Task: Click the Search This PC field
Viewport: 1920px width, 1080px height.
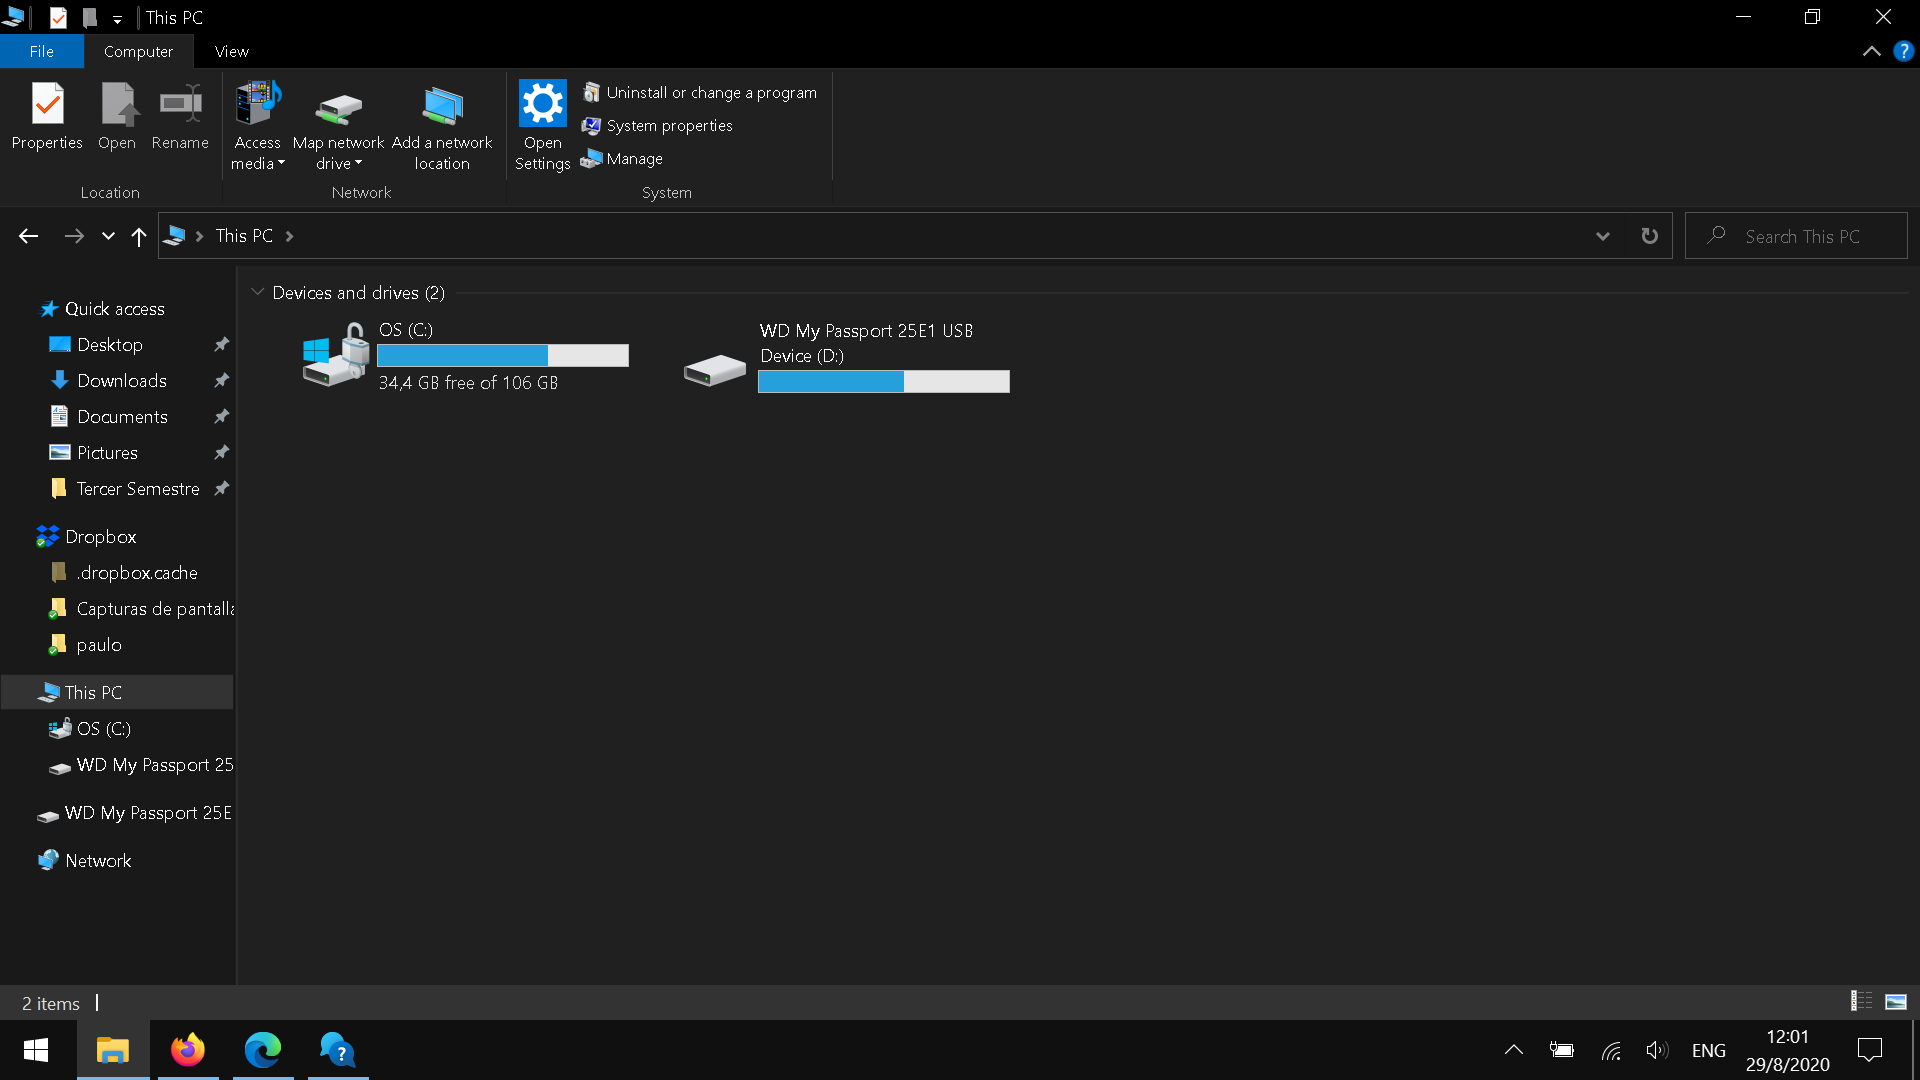Action: point(1801,236)
